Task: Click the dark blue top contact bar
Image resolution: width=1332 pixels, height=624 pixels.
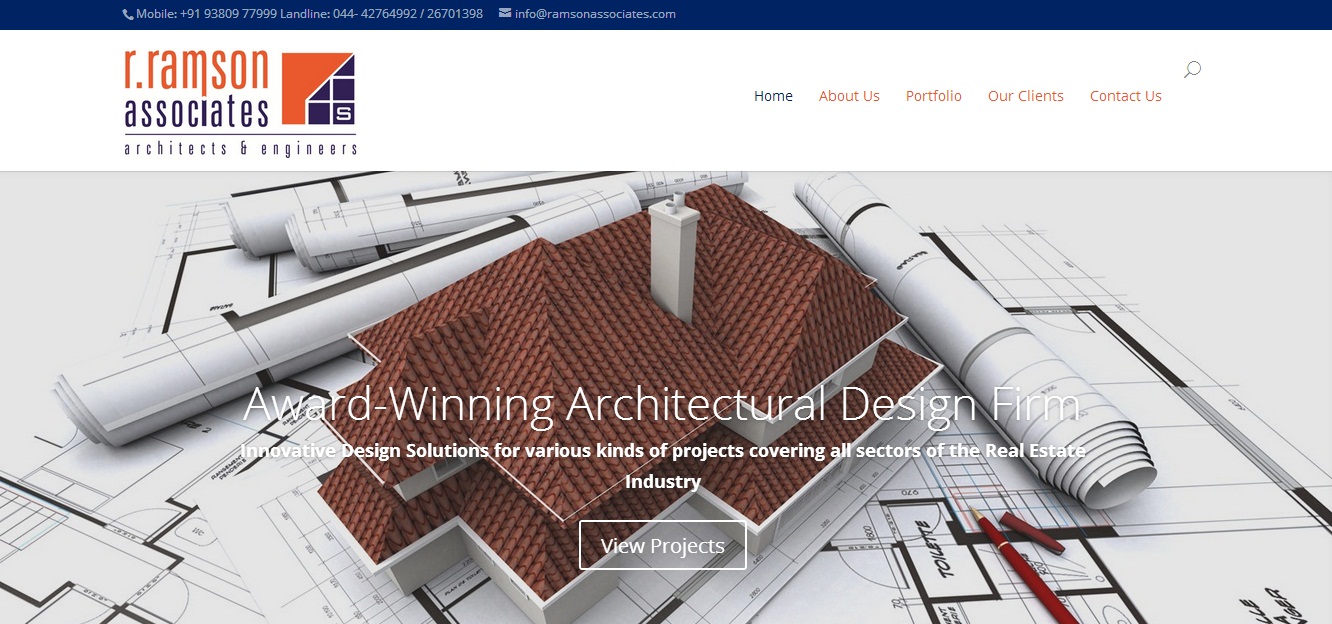Action: coord(900,14)
